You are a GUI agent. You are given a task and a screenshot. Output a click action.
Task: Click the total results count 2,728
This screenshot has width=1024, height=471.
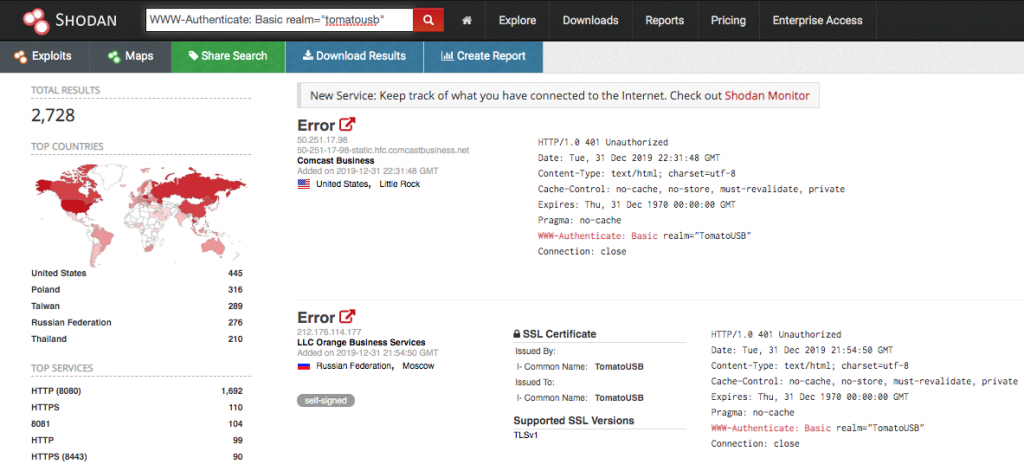tap(53, 116)
